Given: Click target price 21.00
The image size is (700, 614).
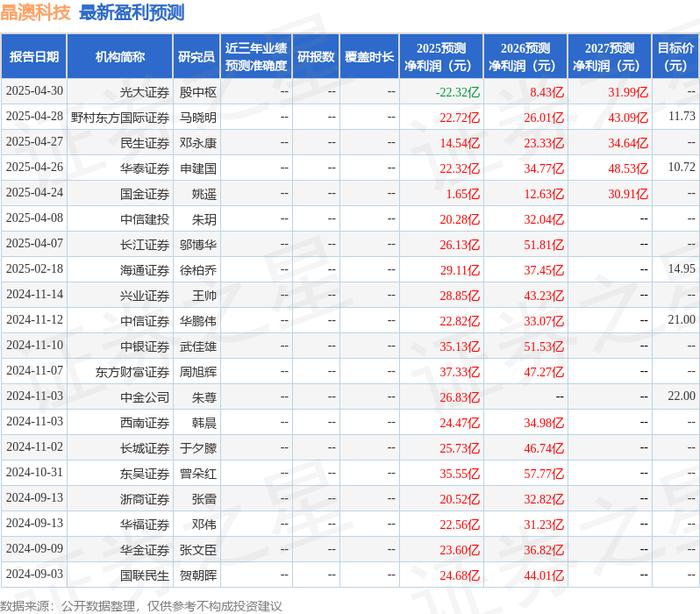Looking at the screenshot, I should coord(682,320).
